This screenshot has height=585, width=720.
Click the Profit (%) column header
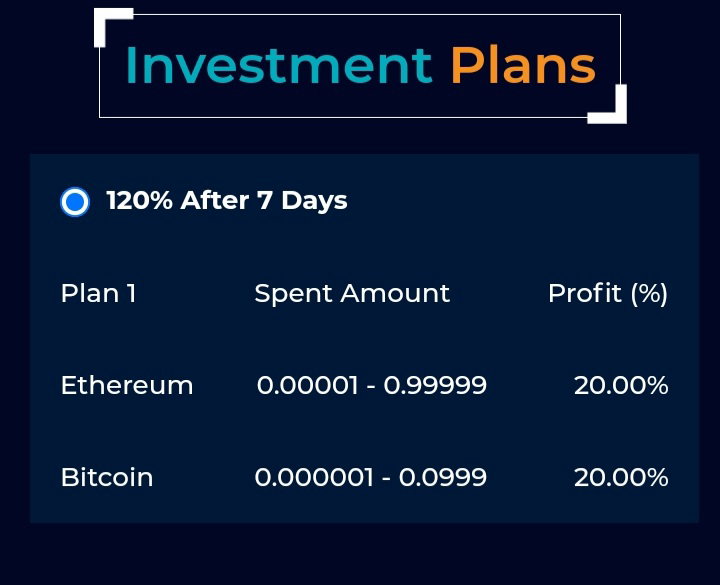click(608, 293)
